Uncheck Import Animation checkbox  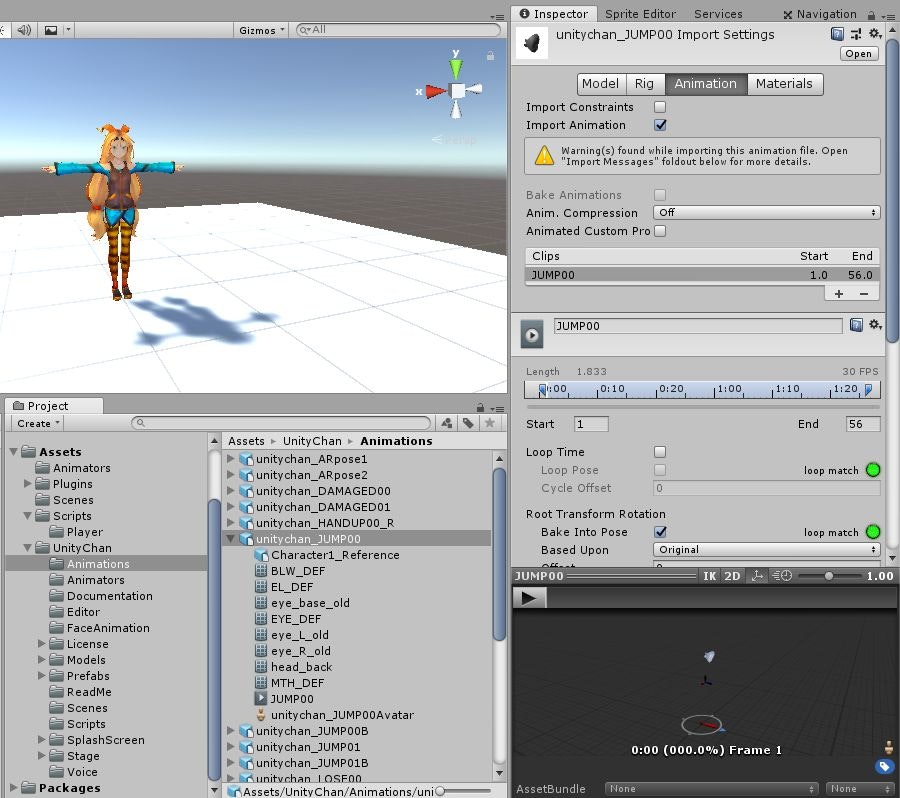pyautogui.click(x=660, y=125)
